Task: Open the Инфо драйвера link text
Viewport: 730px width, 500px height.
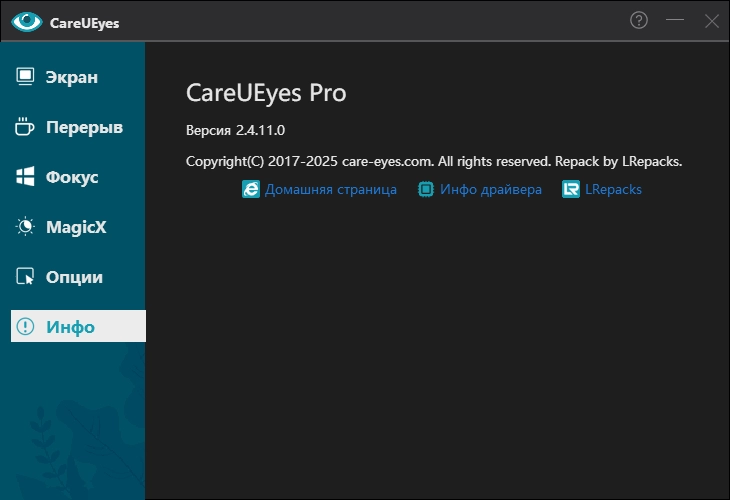Action: pos(491,189)
